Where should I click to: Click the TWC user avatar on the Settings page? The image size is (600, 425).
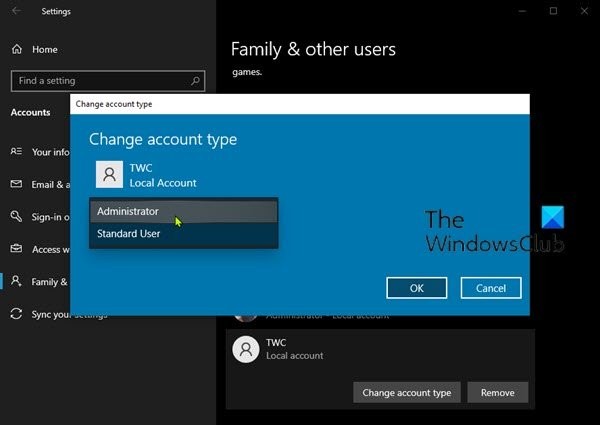(x=246, y=349)
